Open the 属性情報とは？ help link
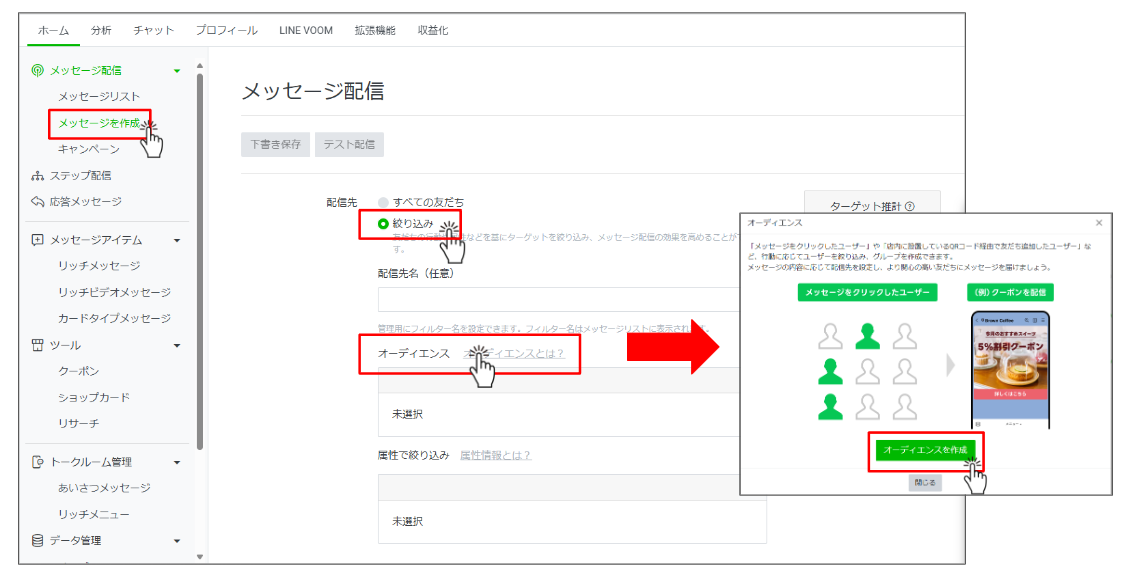The image size is (1125, 579). click(x=495, y=456)
